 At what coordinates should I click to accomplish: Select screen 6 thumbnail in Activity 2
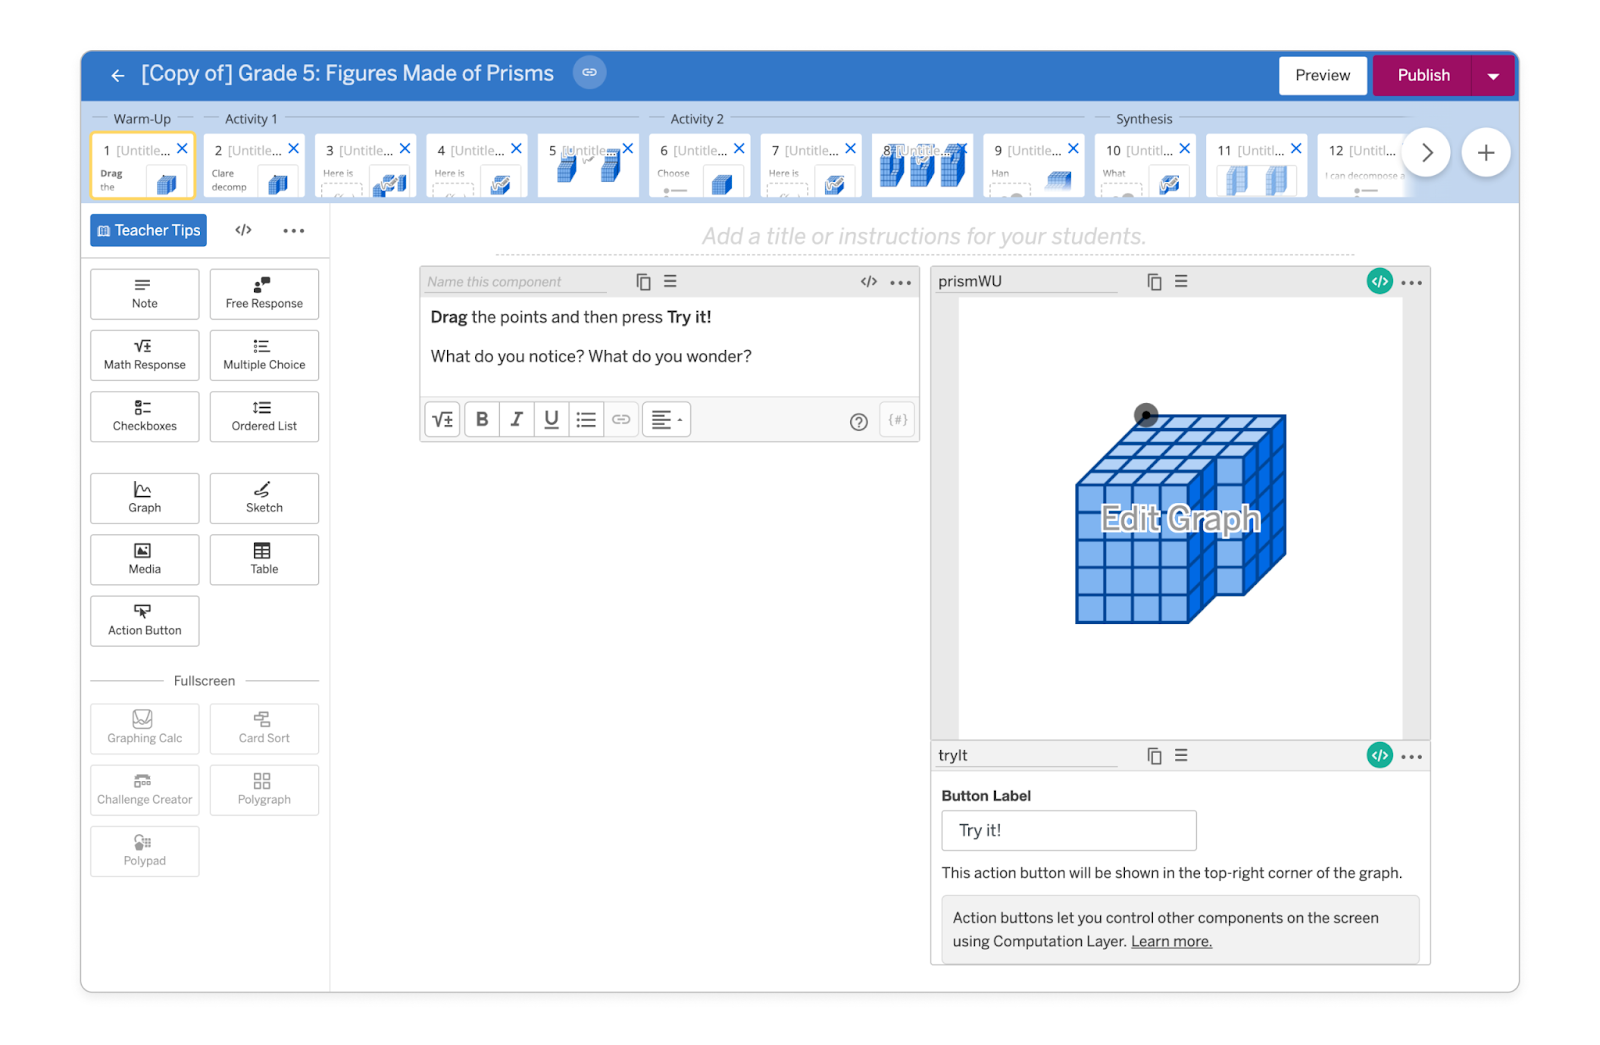(x=700, y=166)
